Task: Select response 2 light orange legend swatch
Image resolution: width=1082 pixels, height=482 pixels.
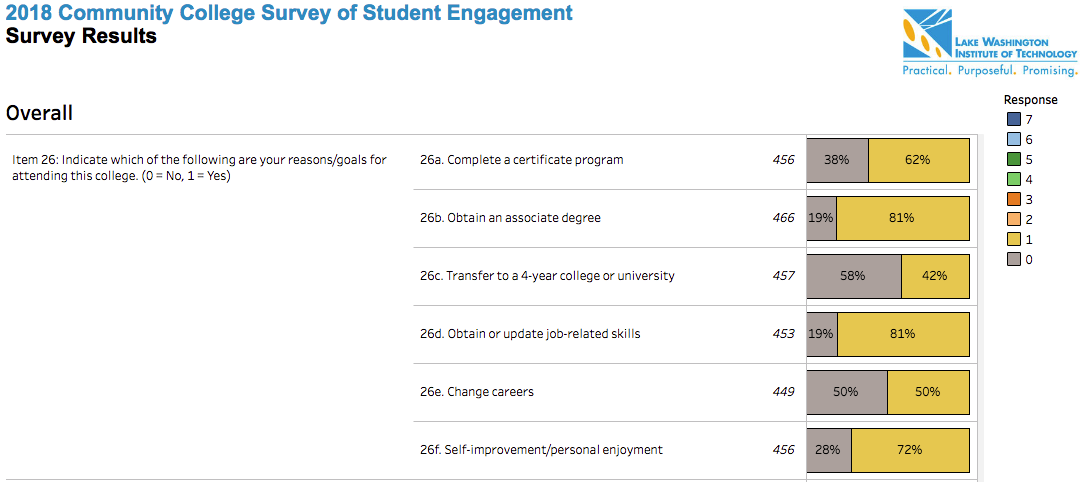Action: pyautogui.click(x=1013, y=219)
